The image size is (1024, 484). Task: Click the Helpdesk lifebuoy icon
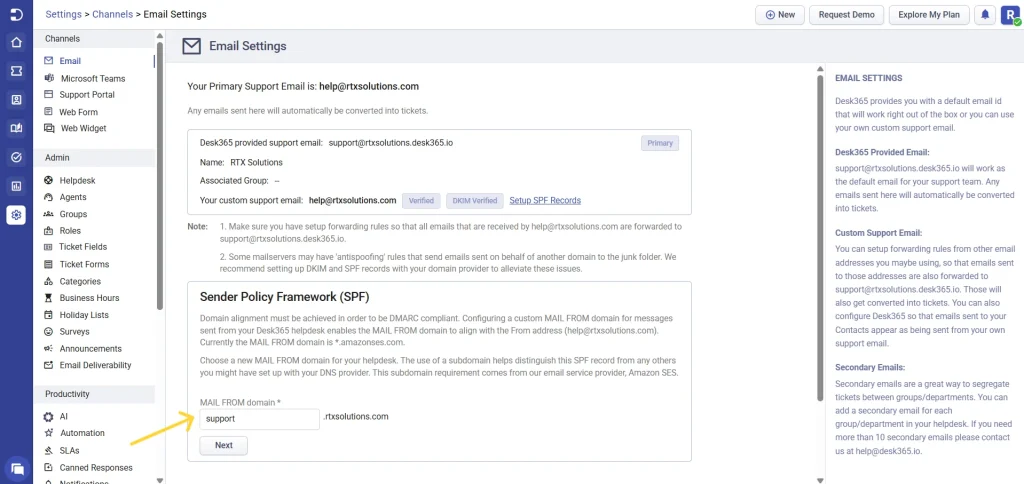coord(48,180)
